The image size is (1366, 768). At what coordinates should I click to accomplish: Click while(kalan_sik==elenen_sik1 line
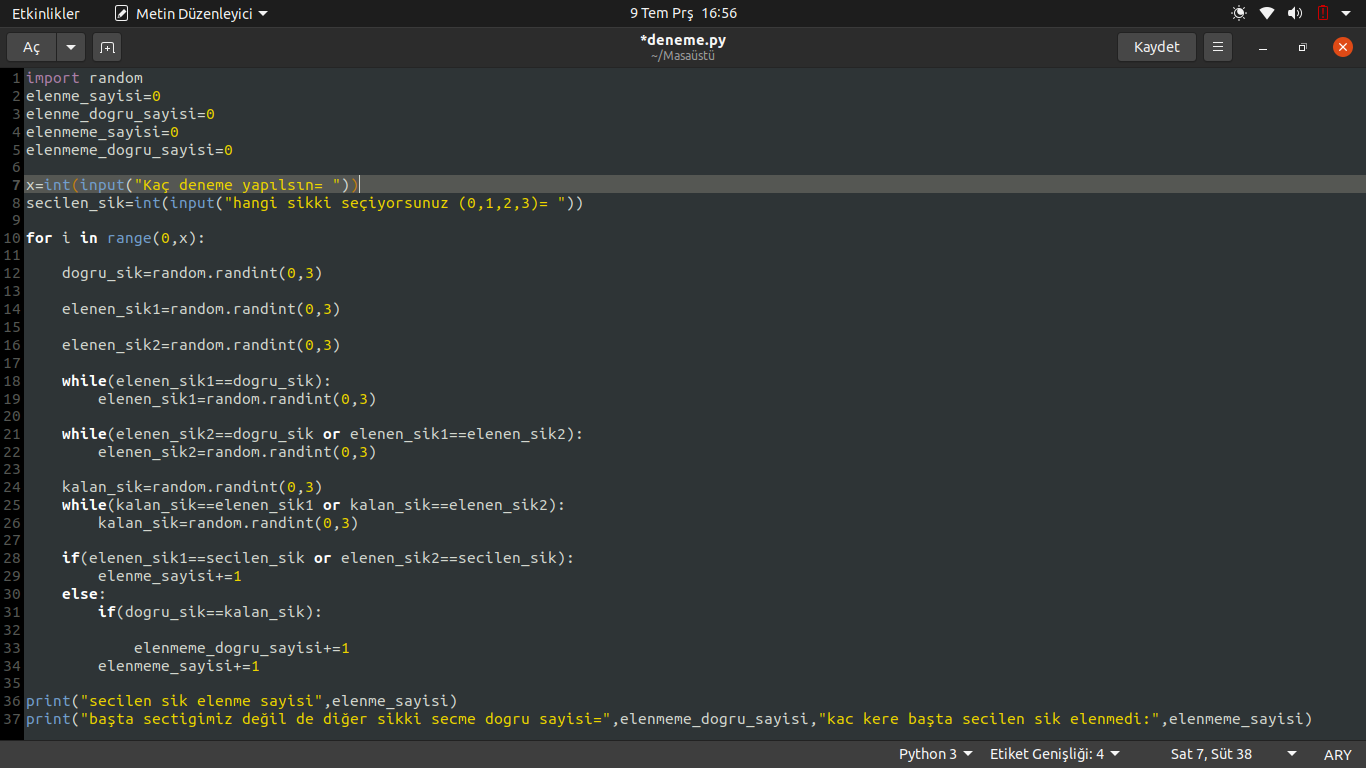coord(313,505)
